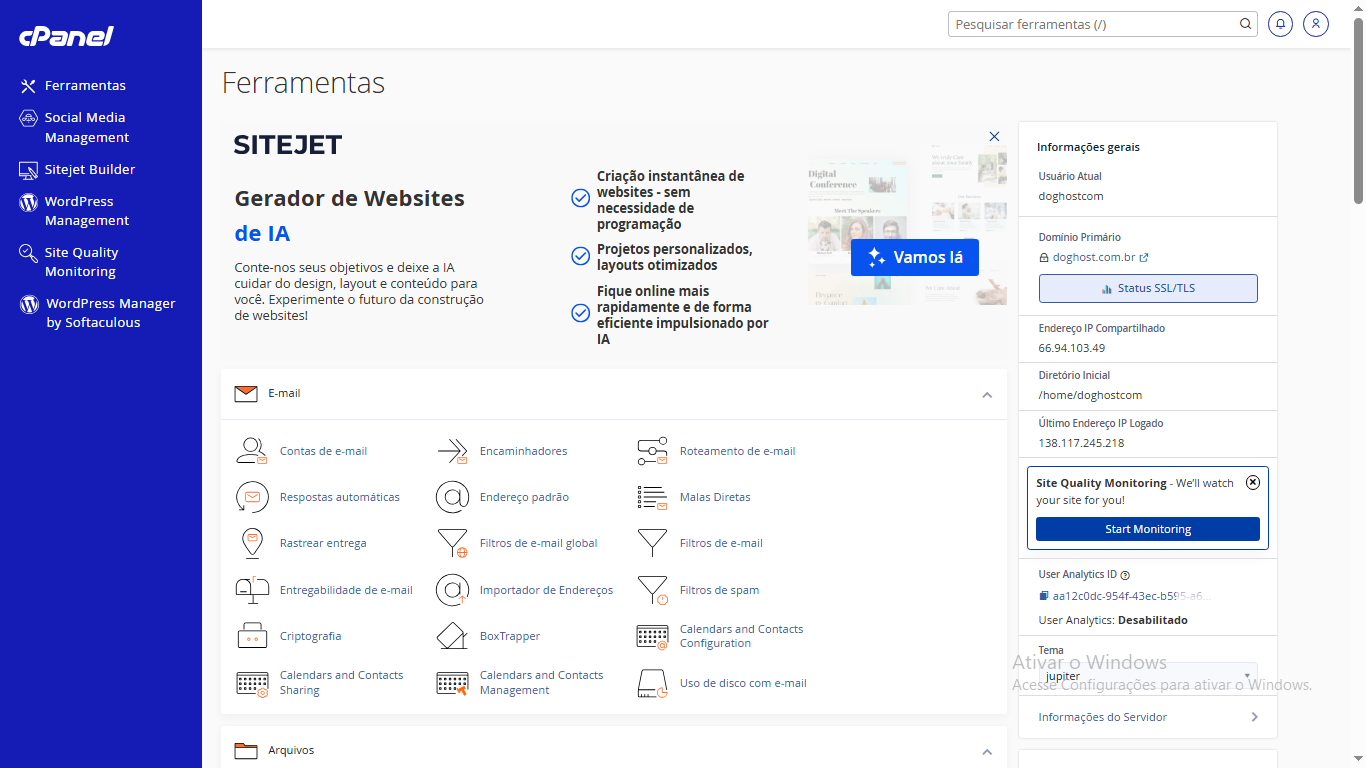
Task: Dismiss the Site Quality Monitoring notice
Action: (x=1253, y=482)
